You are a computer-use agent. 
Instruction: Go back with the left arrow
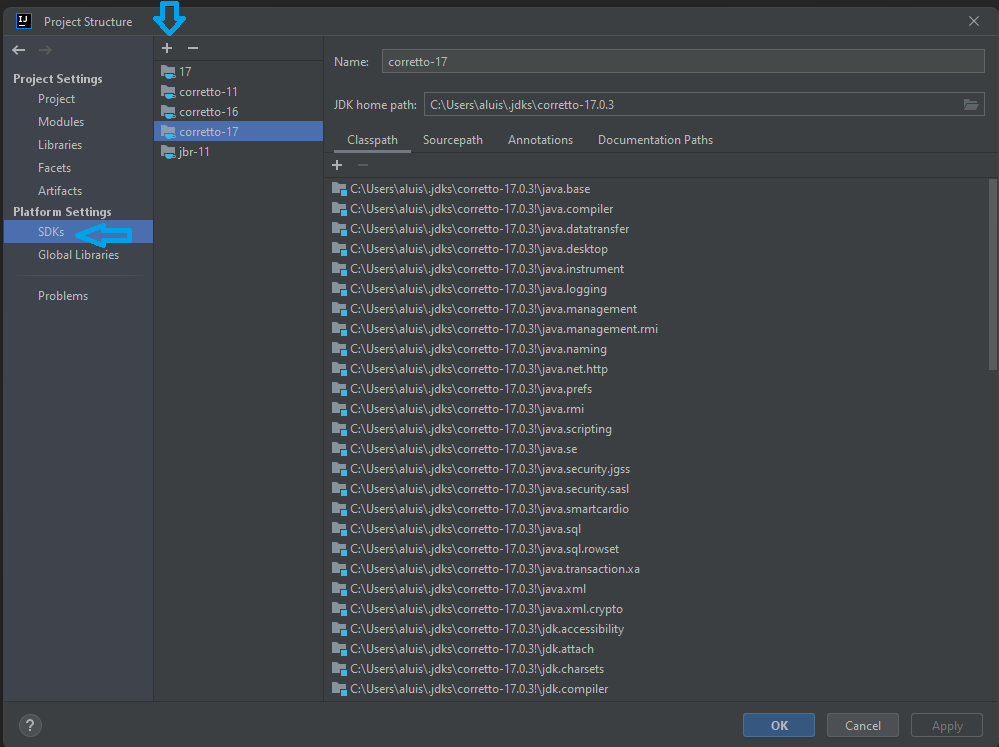pos(18,50)
